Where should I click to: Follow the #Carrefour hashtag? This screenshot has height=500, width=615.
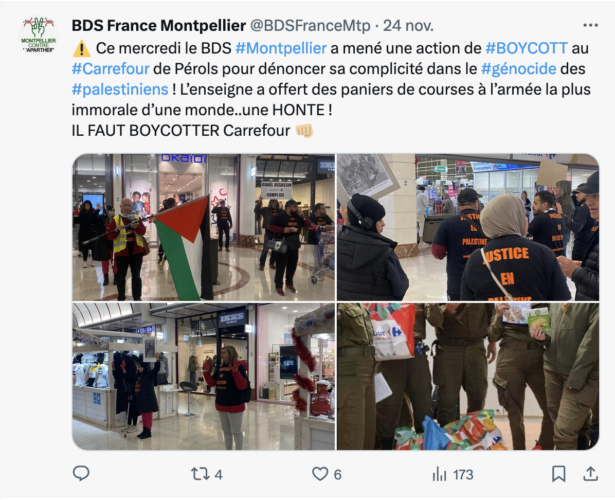(x=111, y=69)
